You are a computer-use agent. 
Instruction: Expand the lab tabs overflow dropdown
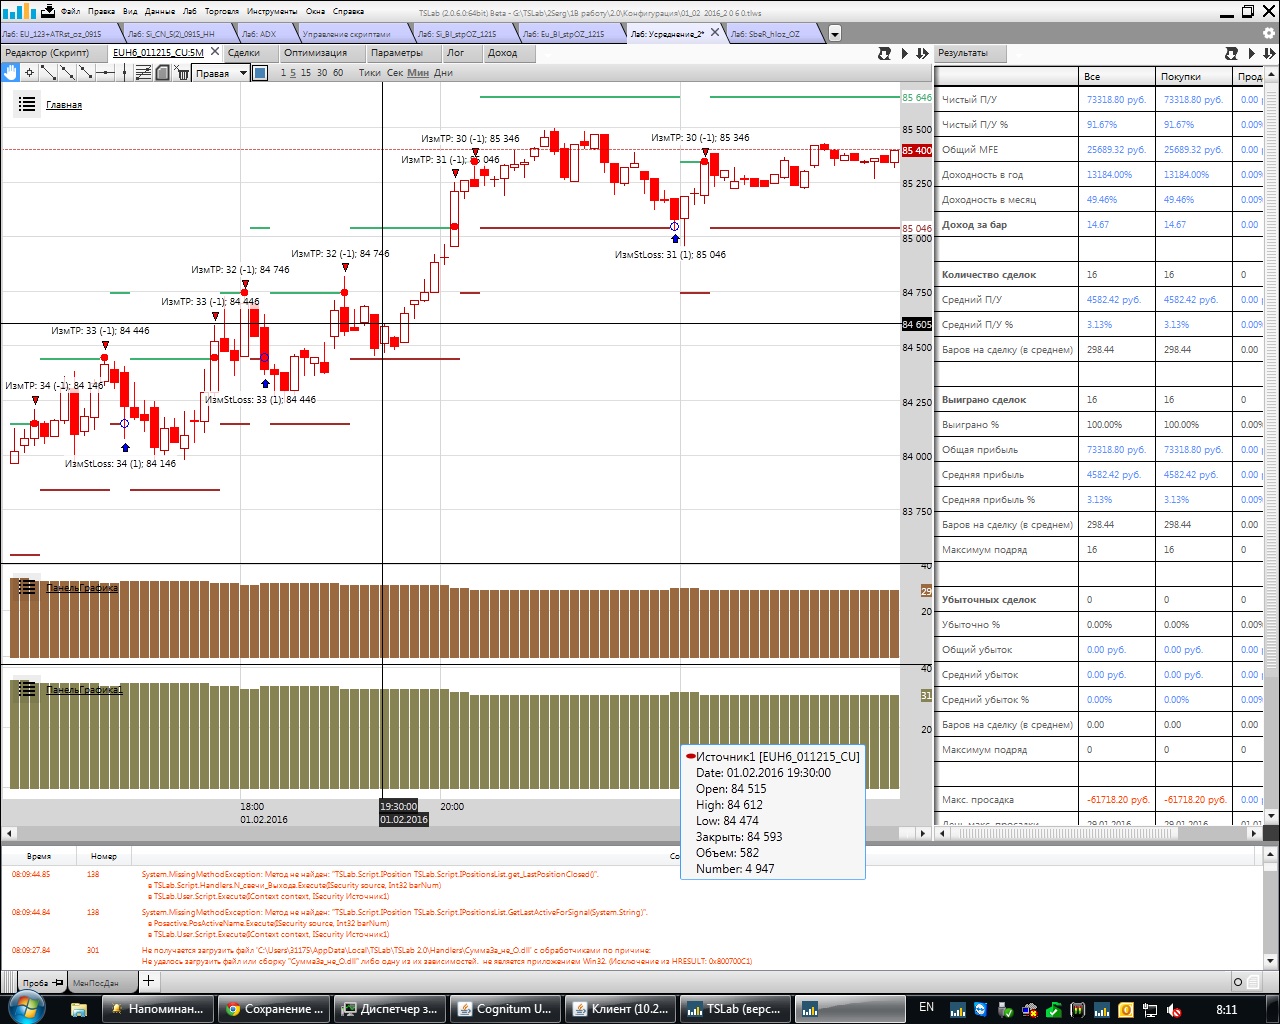pyautogui.click(x=835, y=33)
